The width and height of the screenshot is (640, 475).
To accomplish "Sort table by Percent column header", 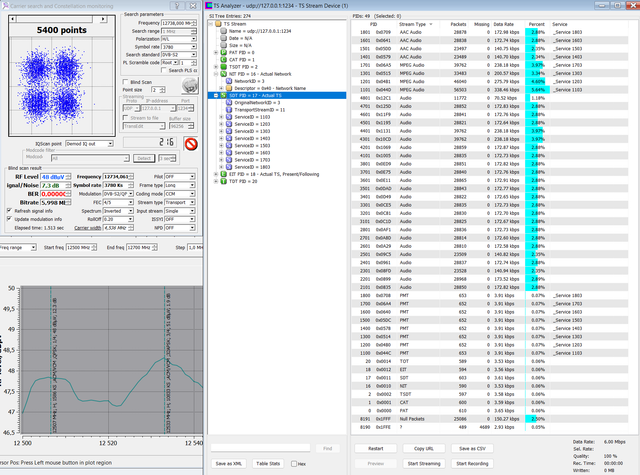I will coord(536,24).
